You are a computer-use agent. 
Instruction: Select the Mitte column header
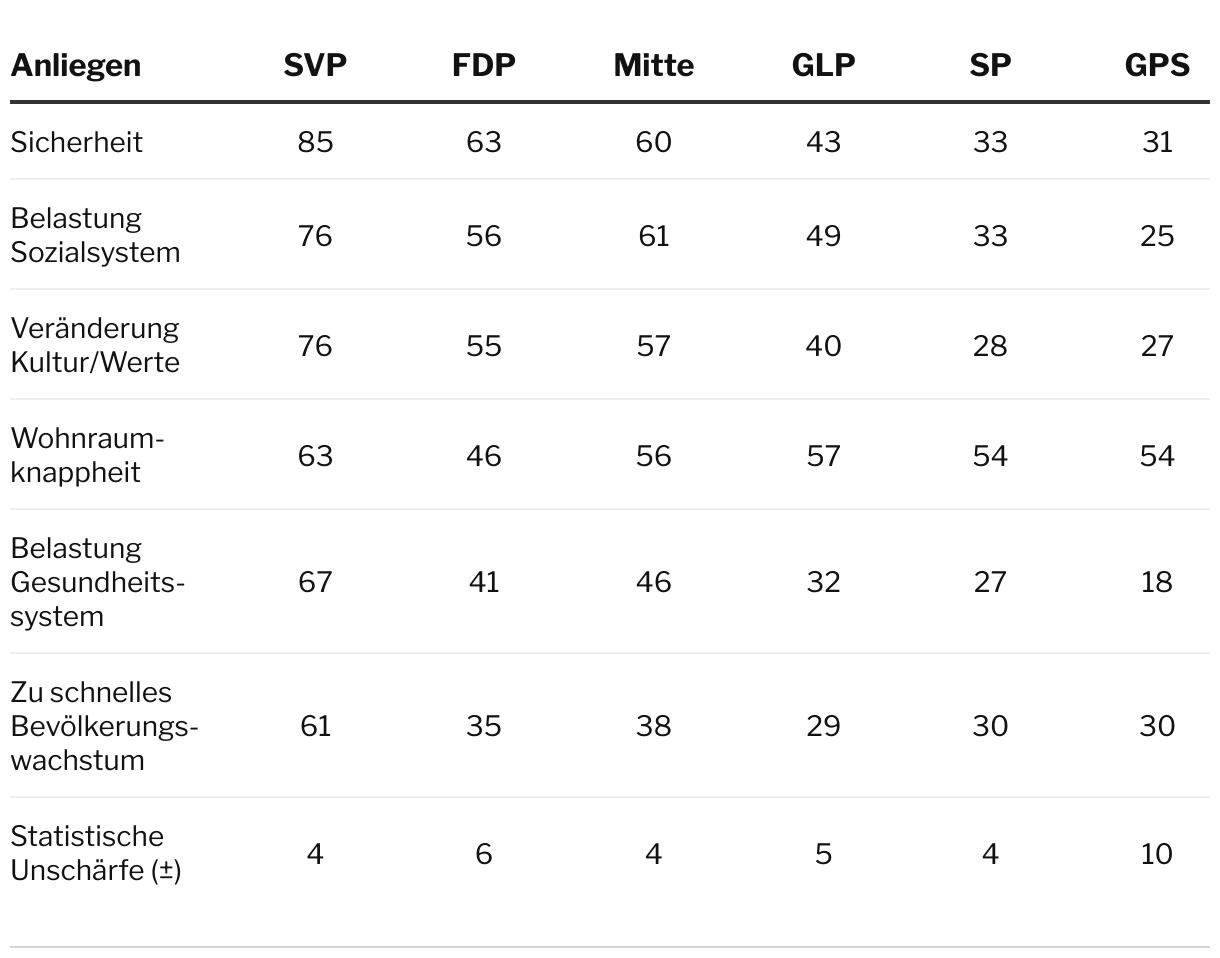[653, 66]
